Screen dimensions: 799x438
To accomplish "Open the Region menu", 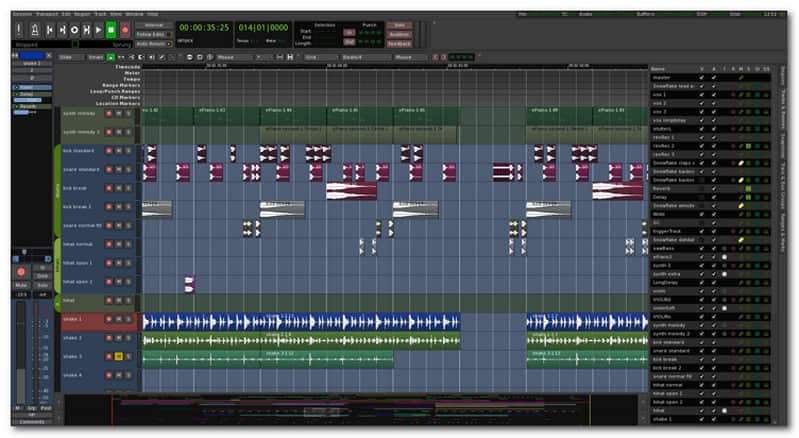I will (82, 14).
